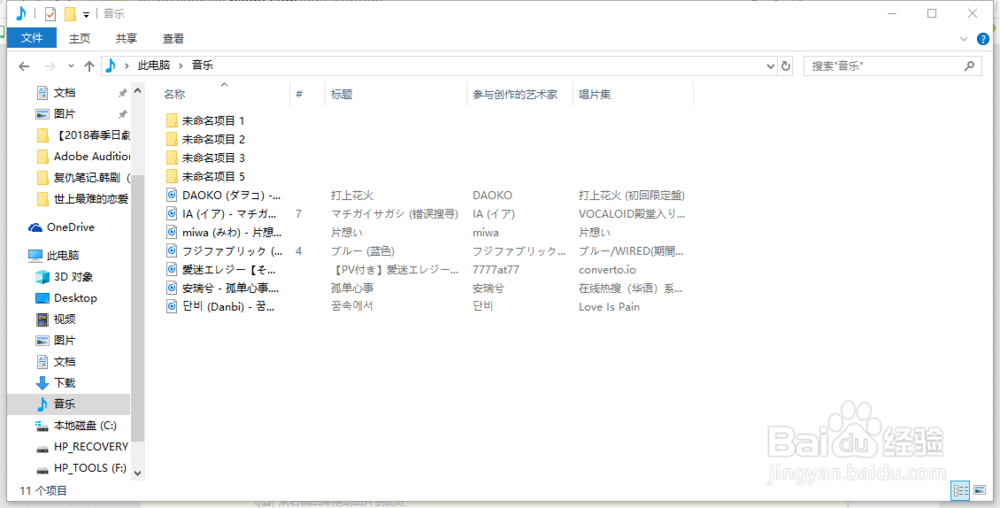Click navigation pane scroll down arrow
The height and width of the screenshot is (508, 1000).
[x=138, y=474]
